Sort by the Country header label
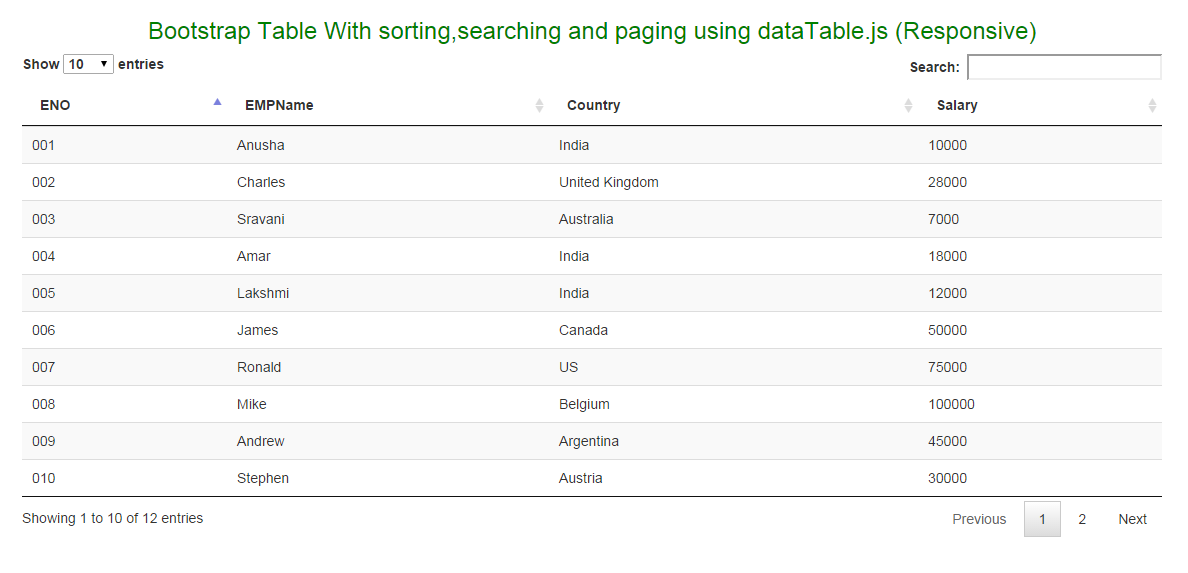 click(x=593, y=105)
